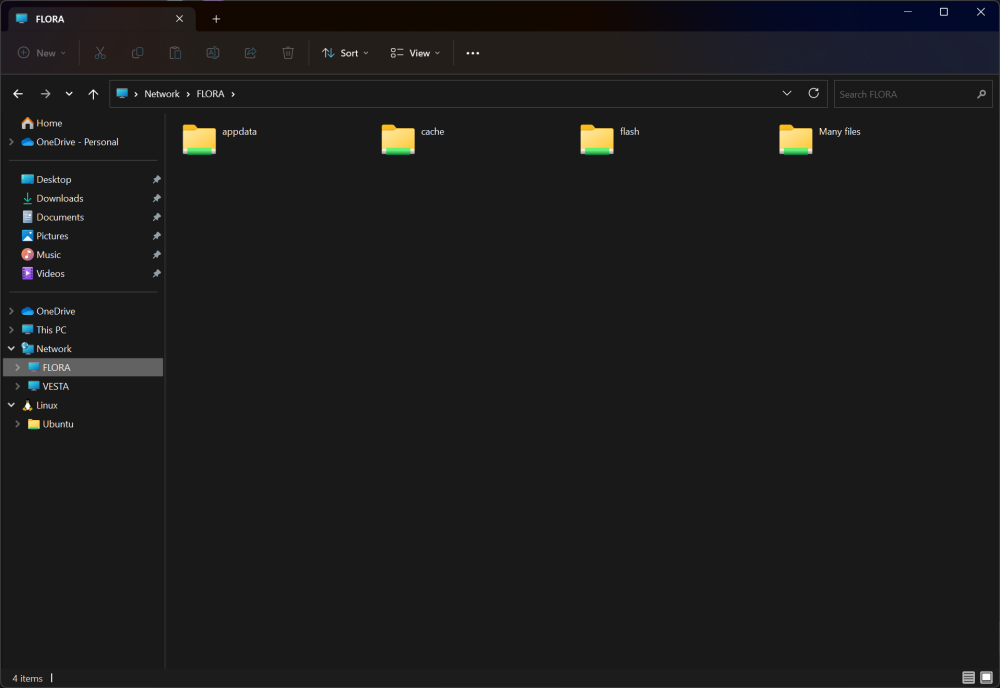
Task: Go up one level arrow
Action: tap(93, 94)
